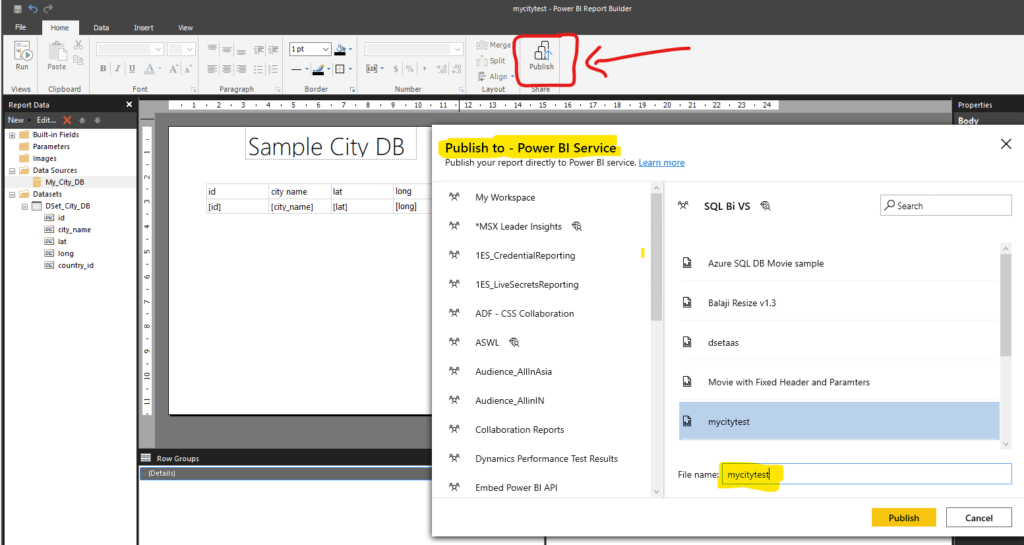Switch to the View ribbon tab

click(x=185, y=27)
